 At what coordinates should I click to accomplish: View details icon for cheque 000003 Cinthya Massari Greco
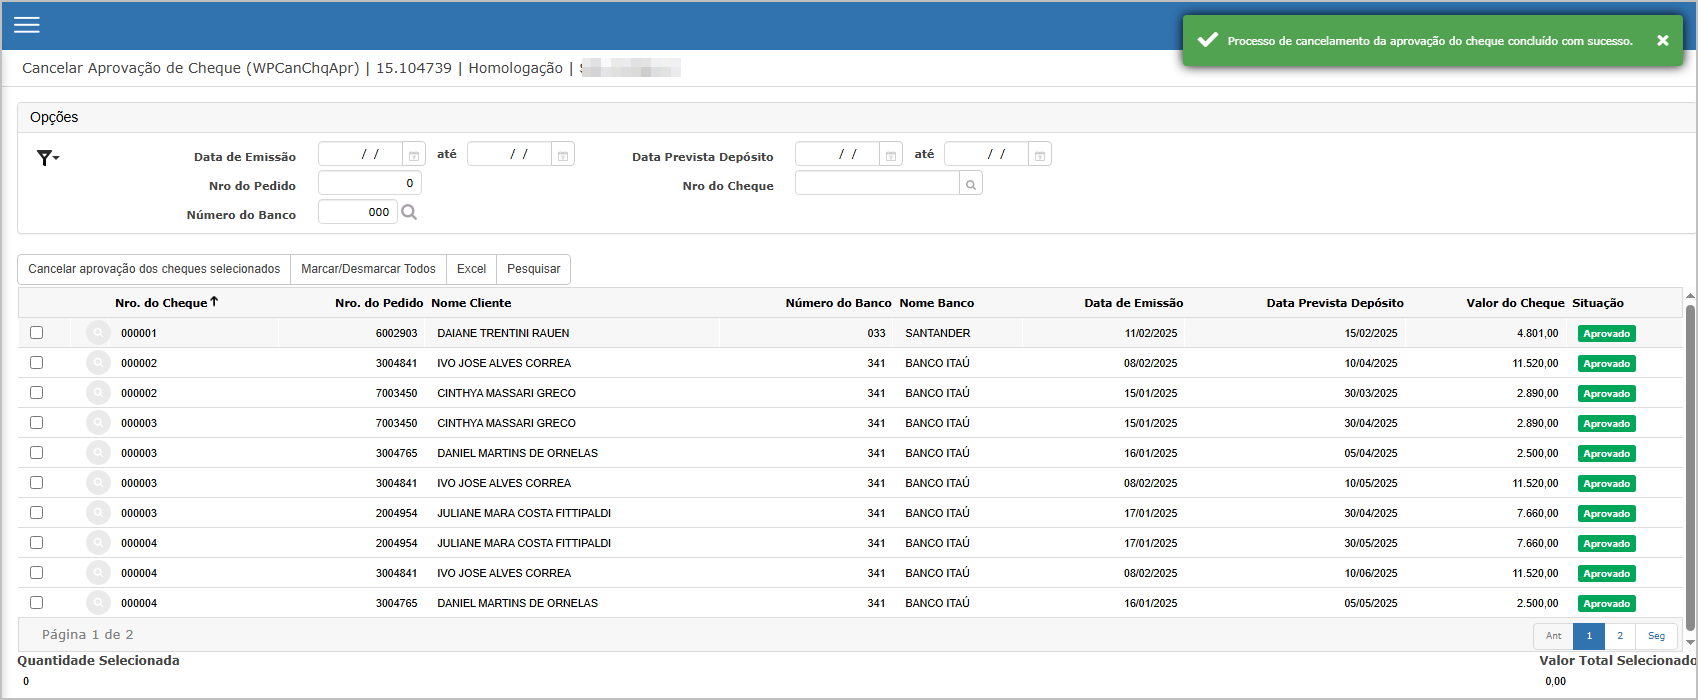98,423
